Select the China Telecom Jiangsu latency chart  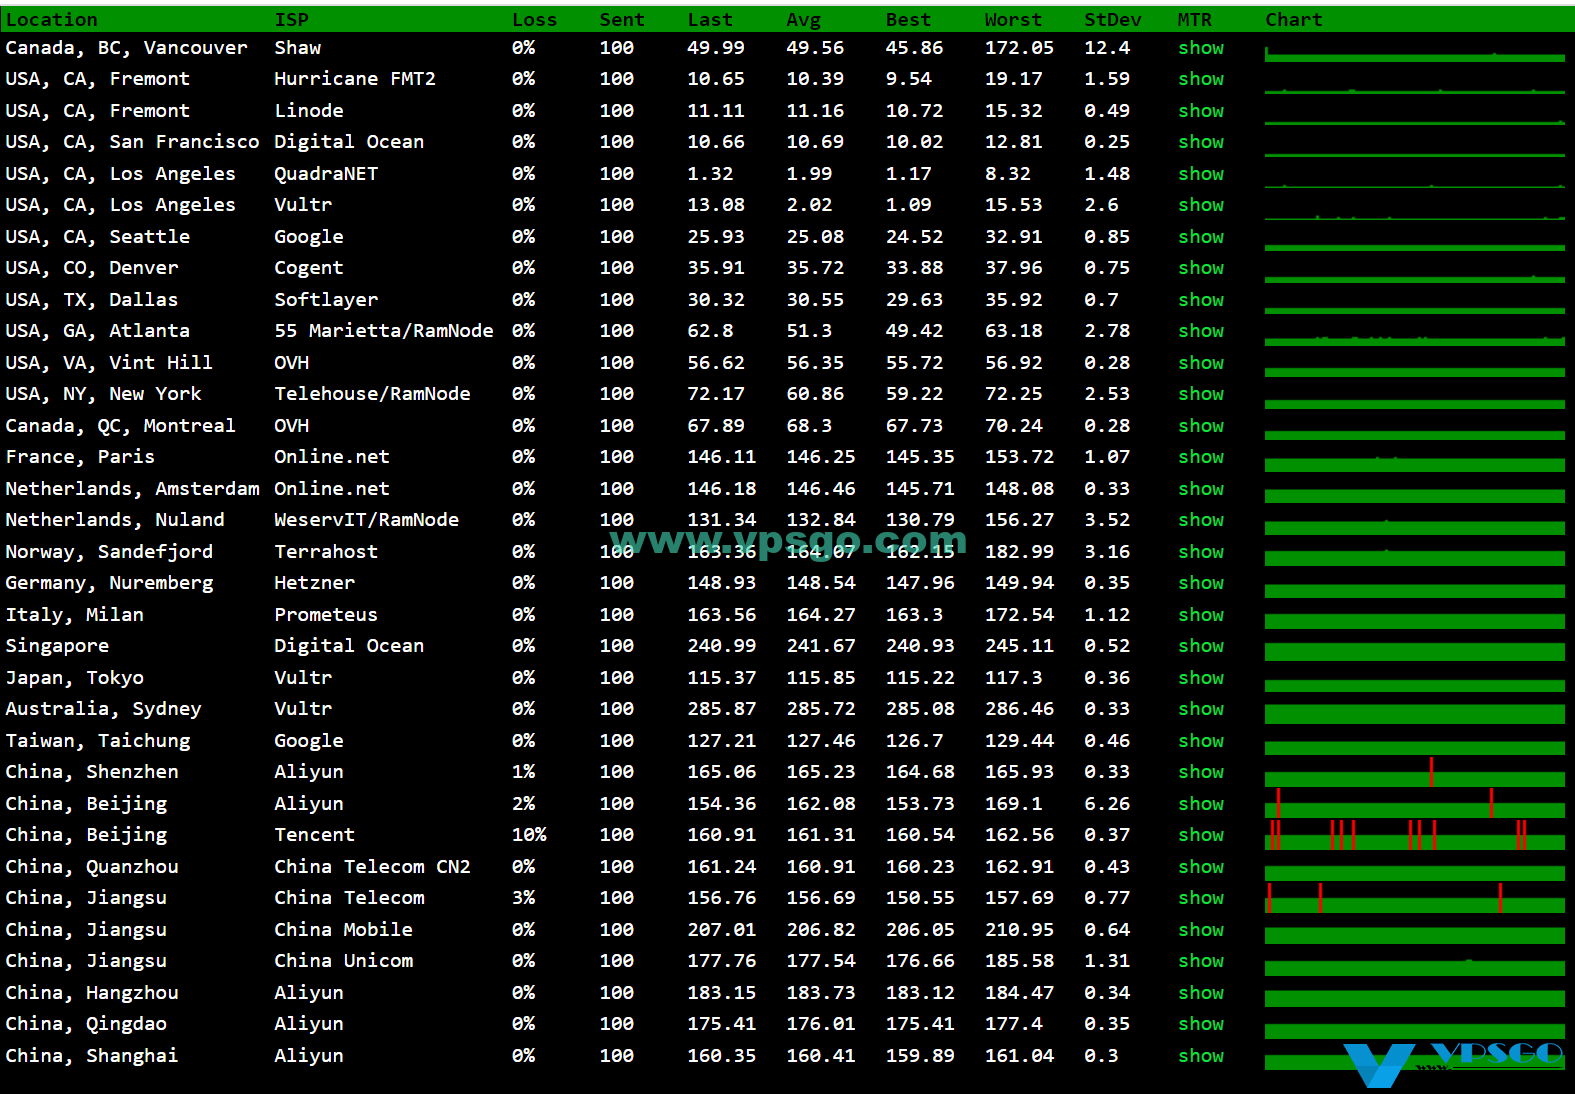pyautogui.click(x=1415, y=898)
